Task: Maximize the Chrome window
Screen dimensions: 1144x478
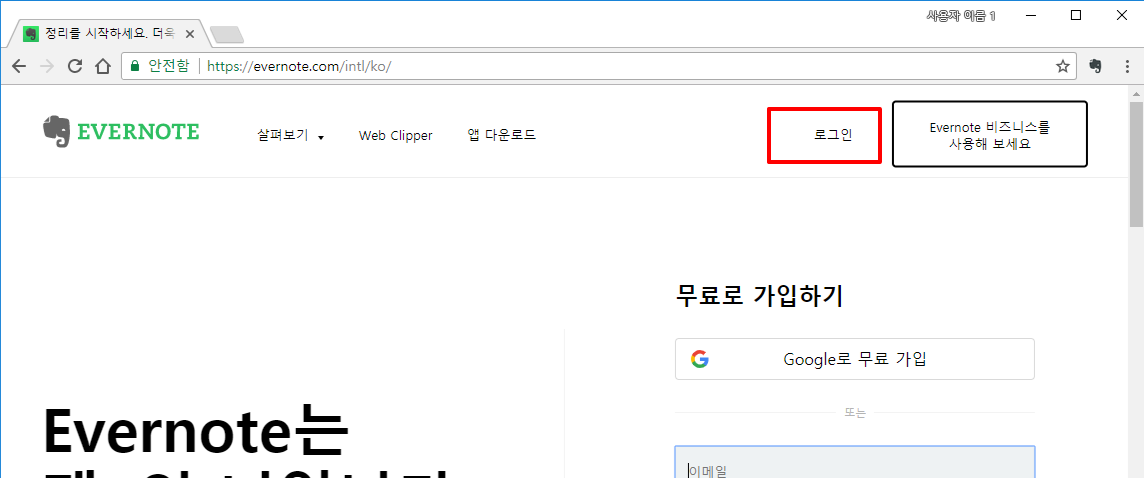Action: [x=1075, y=15]
